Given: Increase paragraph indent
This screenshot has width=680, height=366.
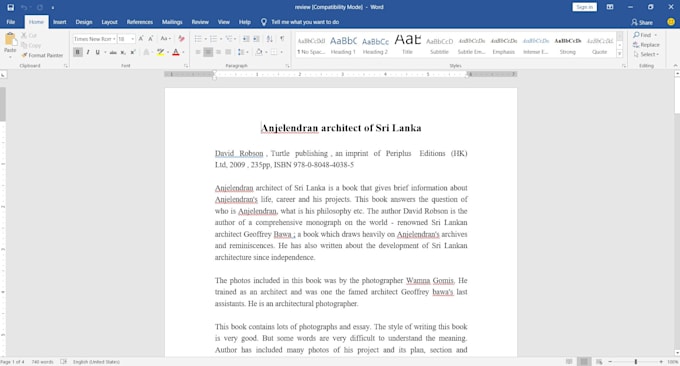Looking at the screenshot, I should point(256,39).
